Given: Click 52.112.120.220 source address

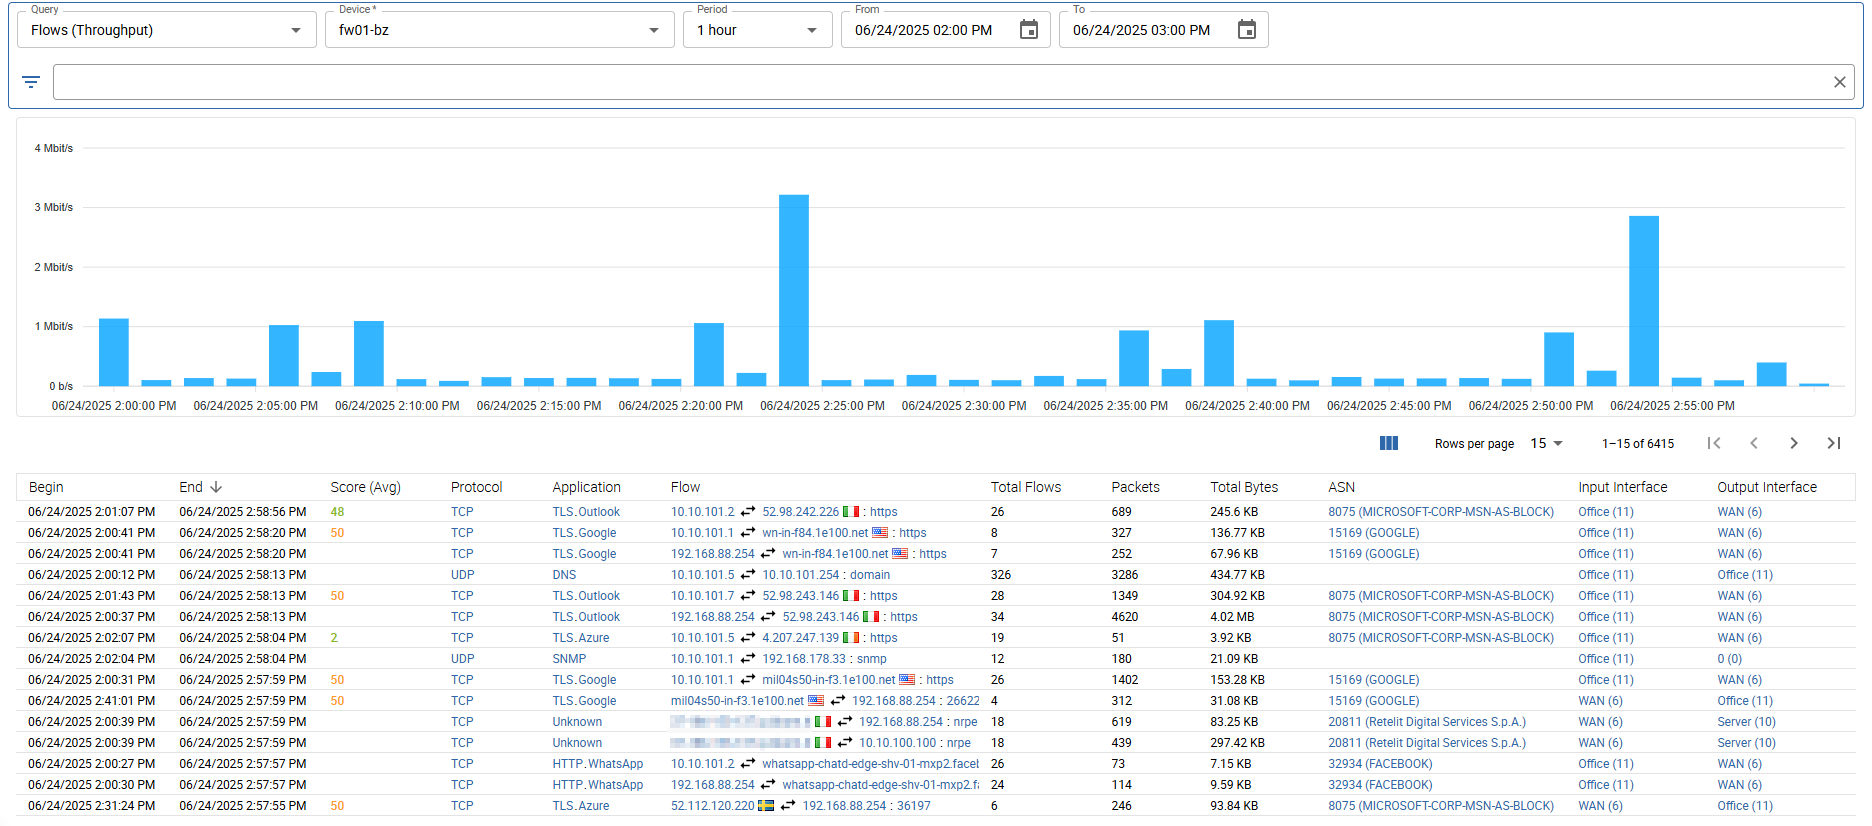Looking at the screenshot, I should point(712,806).
